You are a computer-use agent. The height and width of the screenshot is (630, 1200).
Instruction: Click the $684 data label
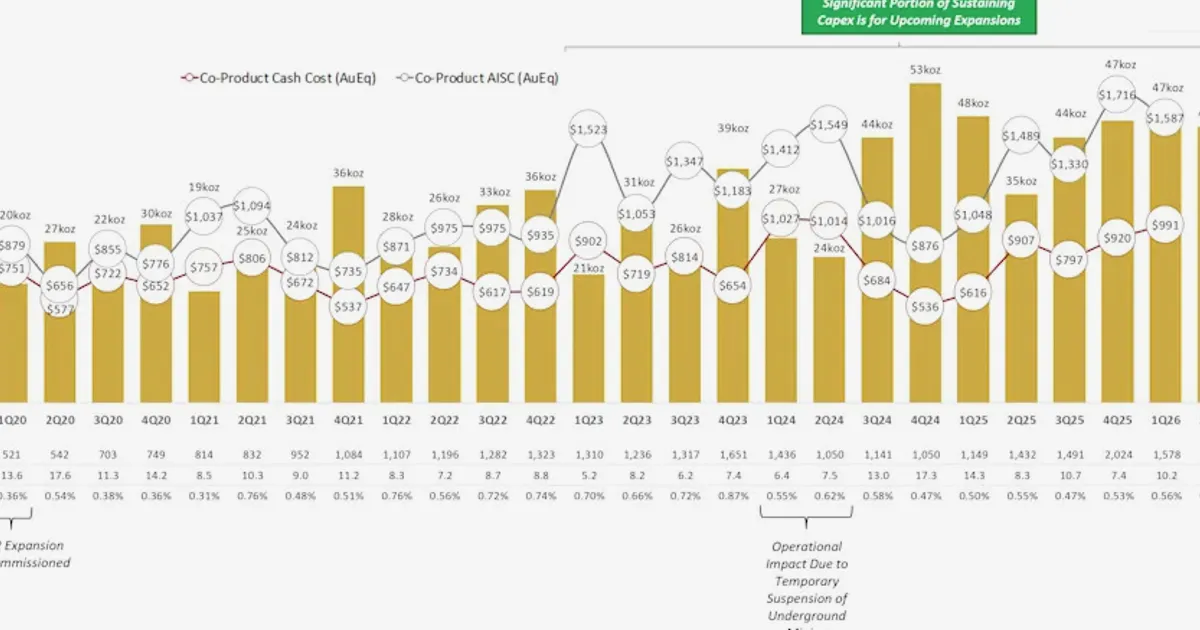tap(877, 281)
